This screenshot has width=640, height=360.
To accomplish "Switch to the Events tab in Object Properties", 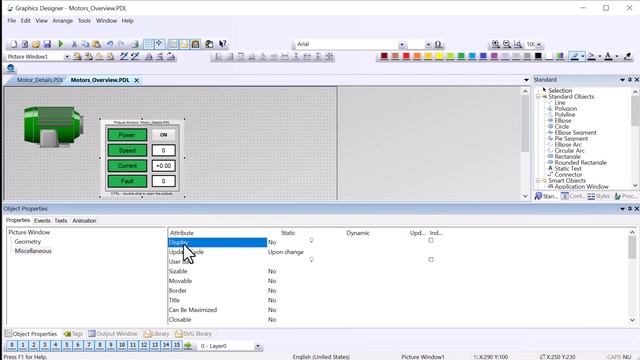I will (x=42, y=220).
